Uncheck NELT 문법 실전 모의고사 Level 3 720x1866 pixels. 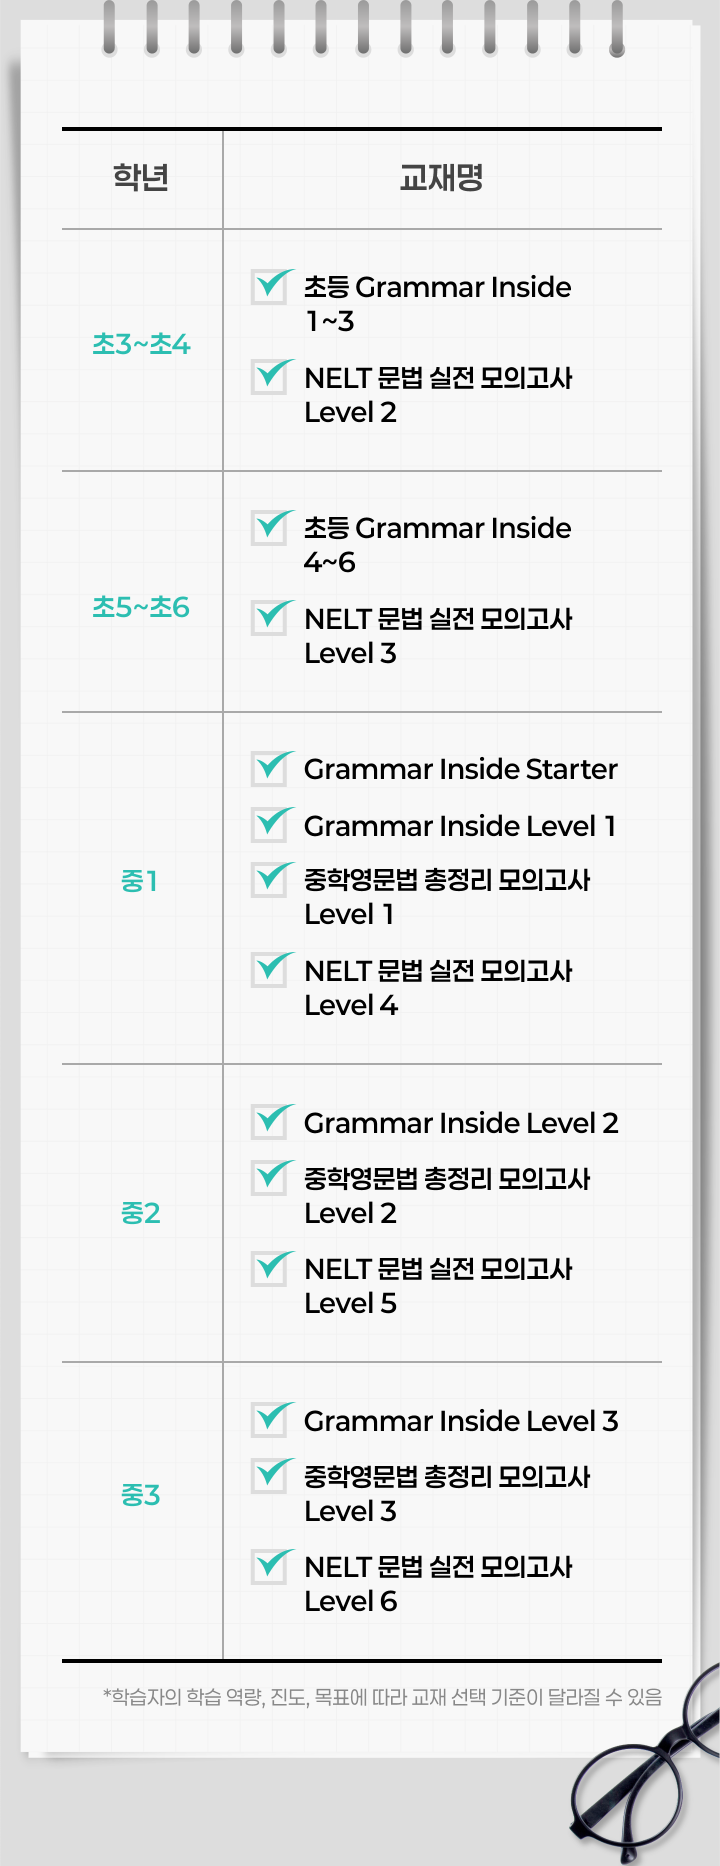click(270, 618)
